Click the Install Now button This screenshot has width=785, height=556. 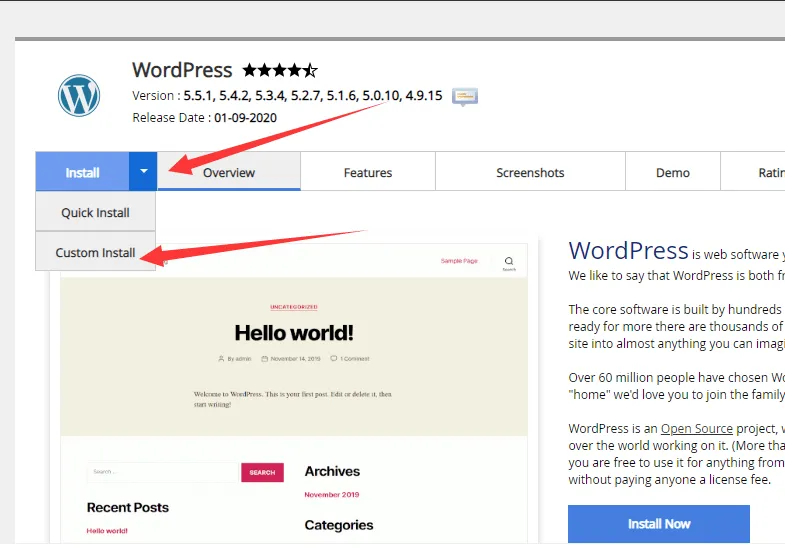coord(659,523)
